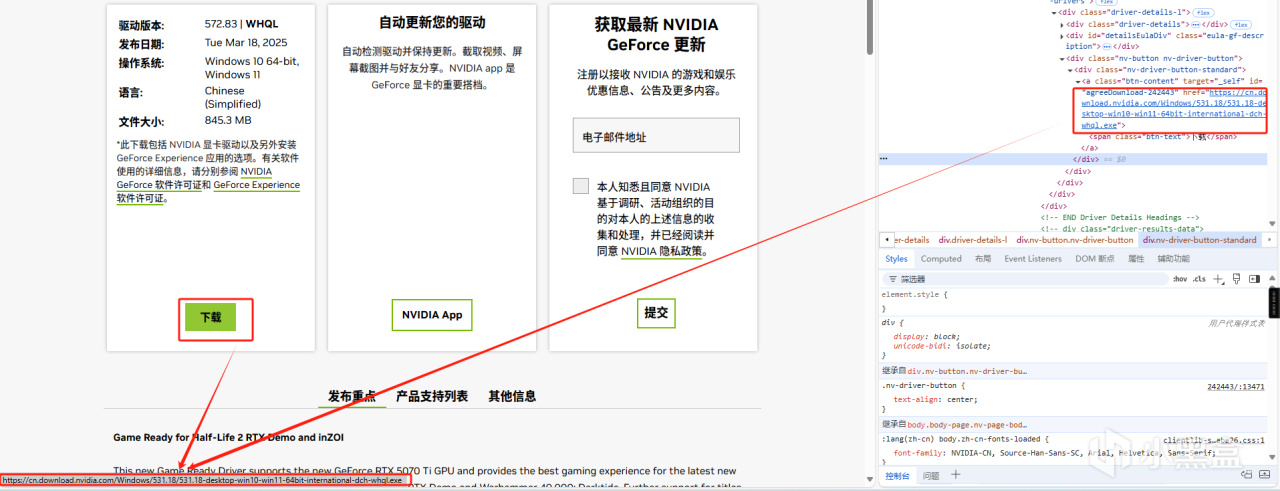Open the 布局 layout tab in DevTools

983,259
